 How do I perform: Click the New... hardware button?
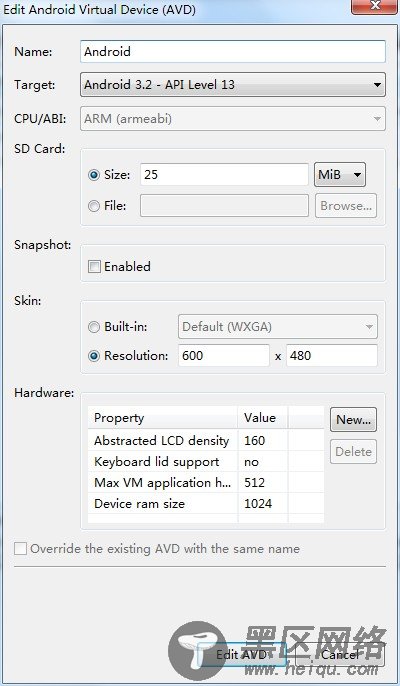(x=353, y=420)
